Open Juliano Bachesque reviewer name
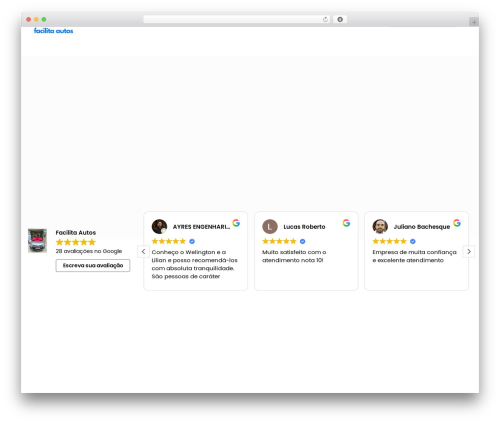 click(422, 227)
